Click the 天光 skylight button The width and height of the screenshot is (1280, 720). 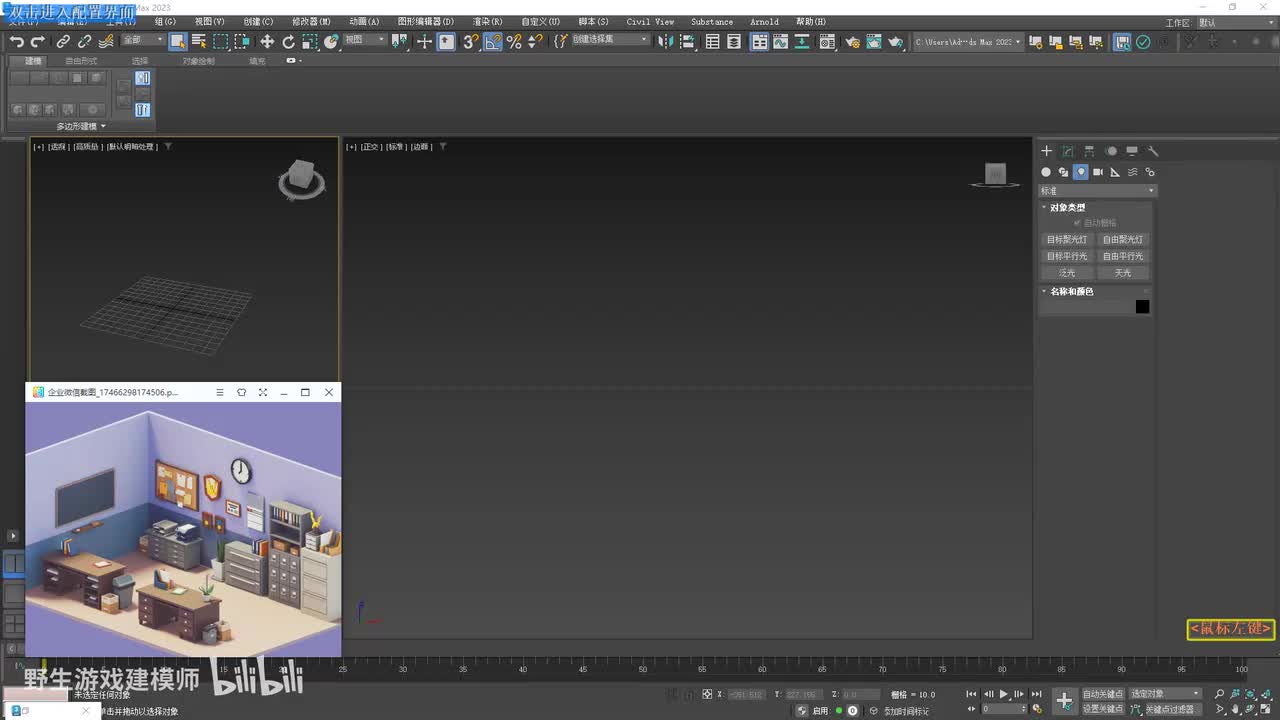(1123, 273)
